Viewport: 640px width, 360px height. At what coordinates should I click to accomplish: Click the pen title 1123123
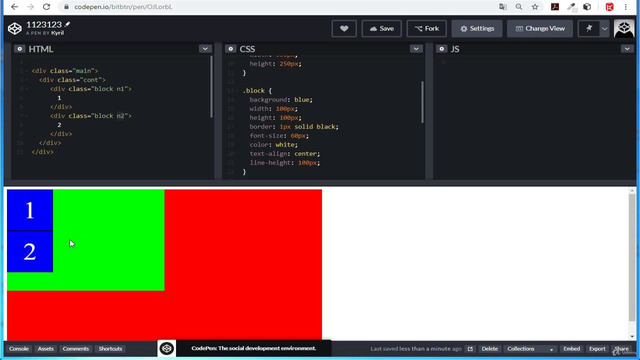(x=44, y=24)
